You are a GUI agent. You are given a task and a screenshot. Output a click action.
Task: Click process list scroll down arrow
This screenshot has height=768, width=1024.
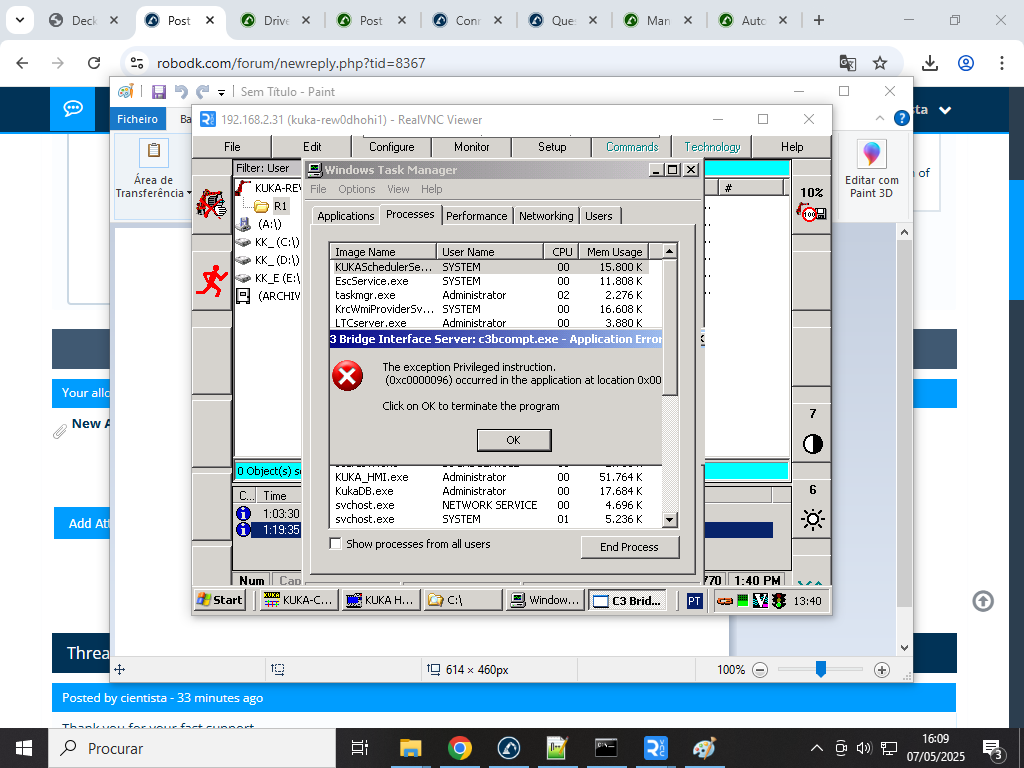click(669, 520)
